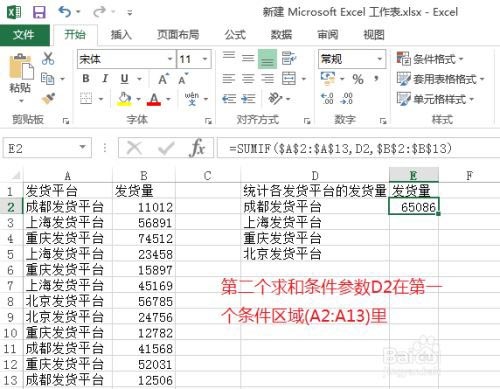Screen dimensions: 500x389
Task: Click Decrease Decimal icon
Action: [347, 99]
